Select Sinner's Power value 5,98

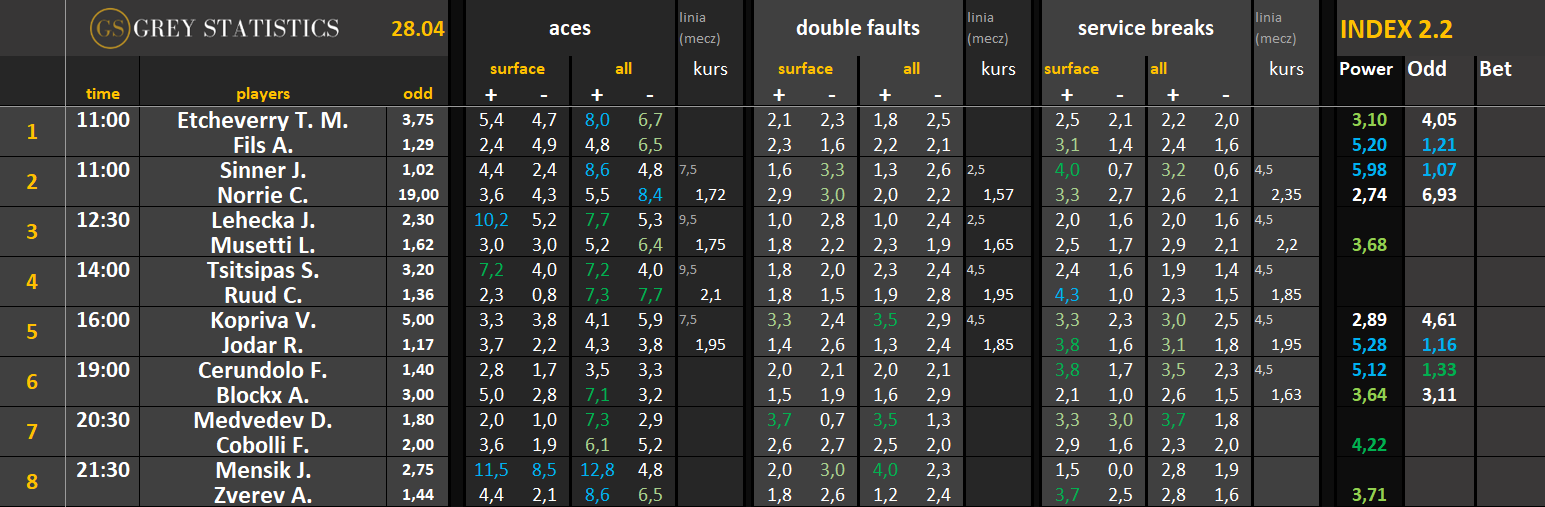1369,170
